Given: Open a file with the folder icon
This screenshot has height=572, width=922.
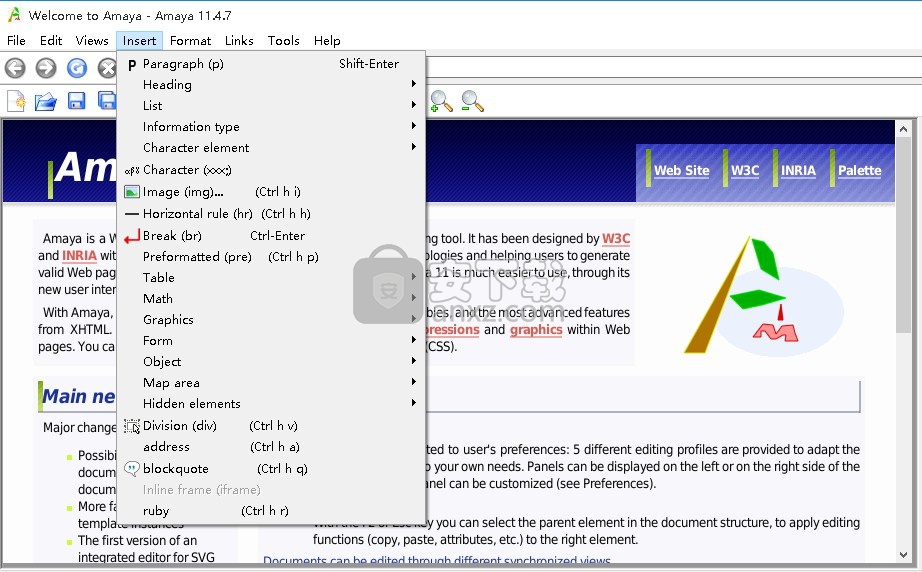Looking at the screenshot, I should coord(46,101).
